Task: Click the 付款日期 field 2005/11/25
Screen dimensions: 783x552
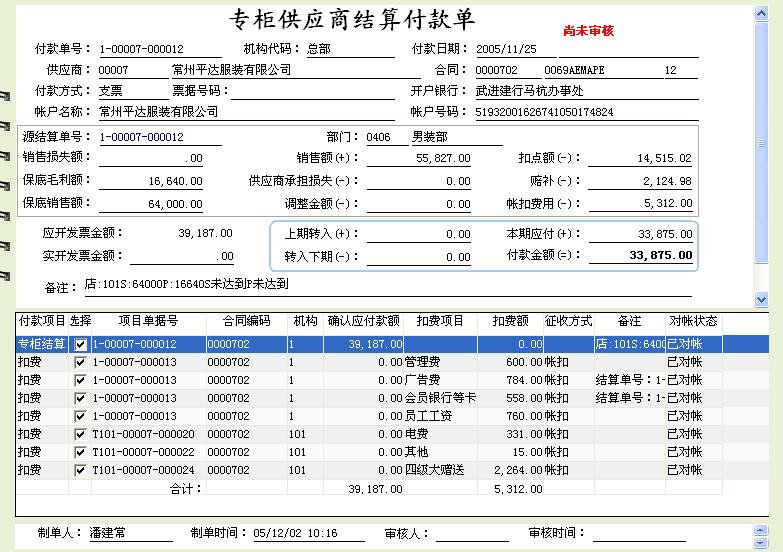Action: tap(515, 49)
